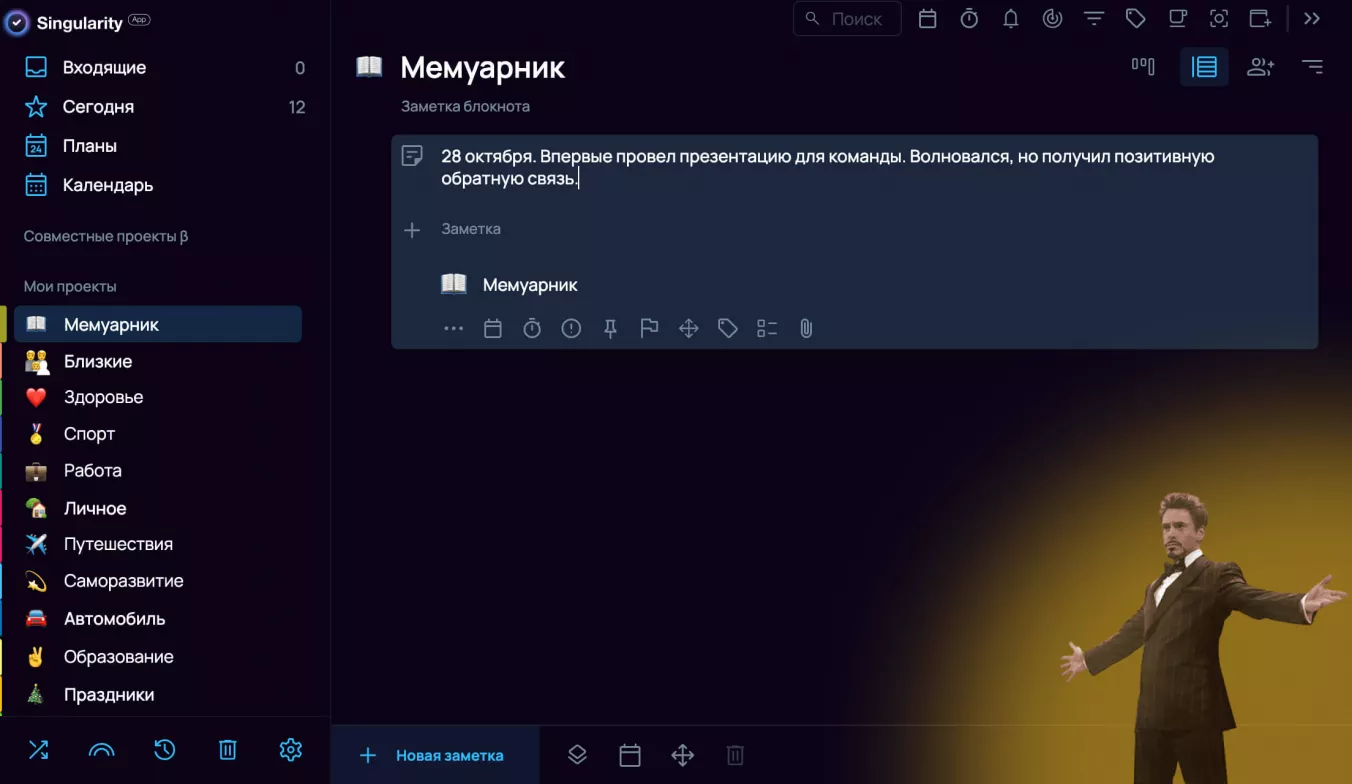Click the layers icon in bottom bar
This screenshot has width=1352, height=784.
577,755
